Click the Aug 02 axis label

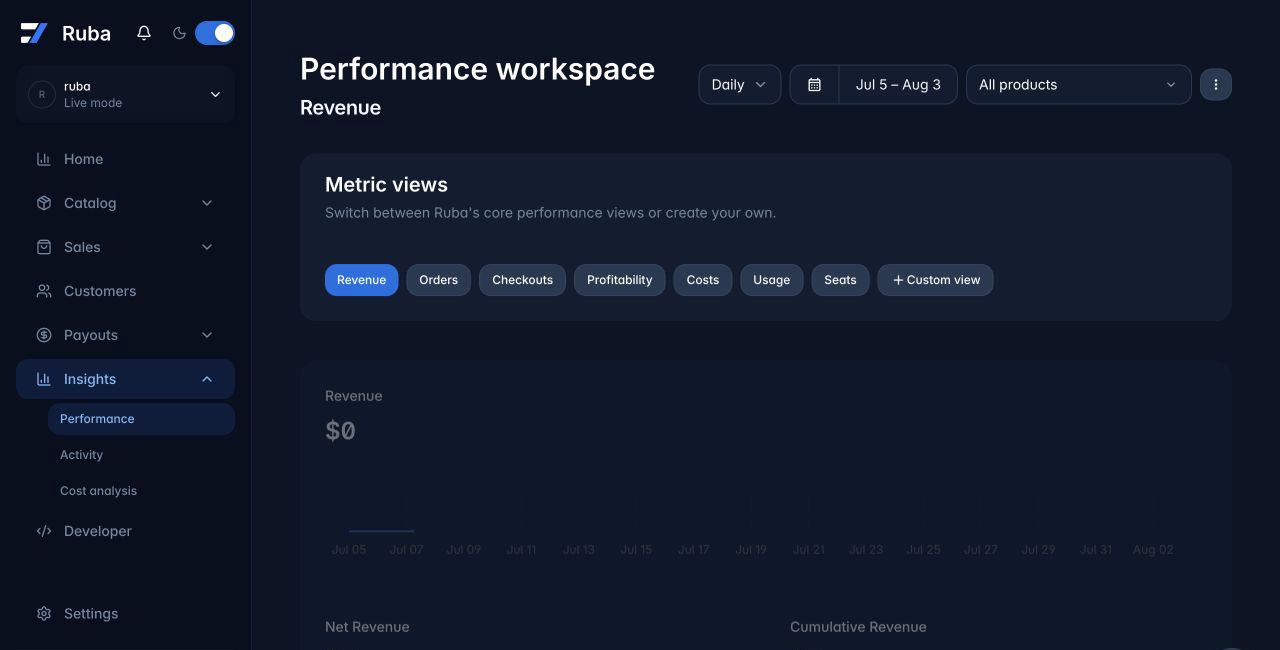(1153, 550)
